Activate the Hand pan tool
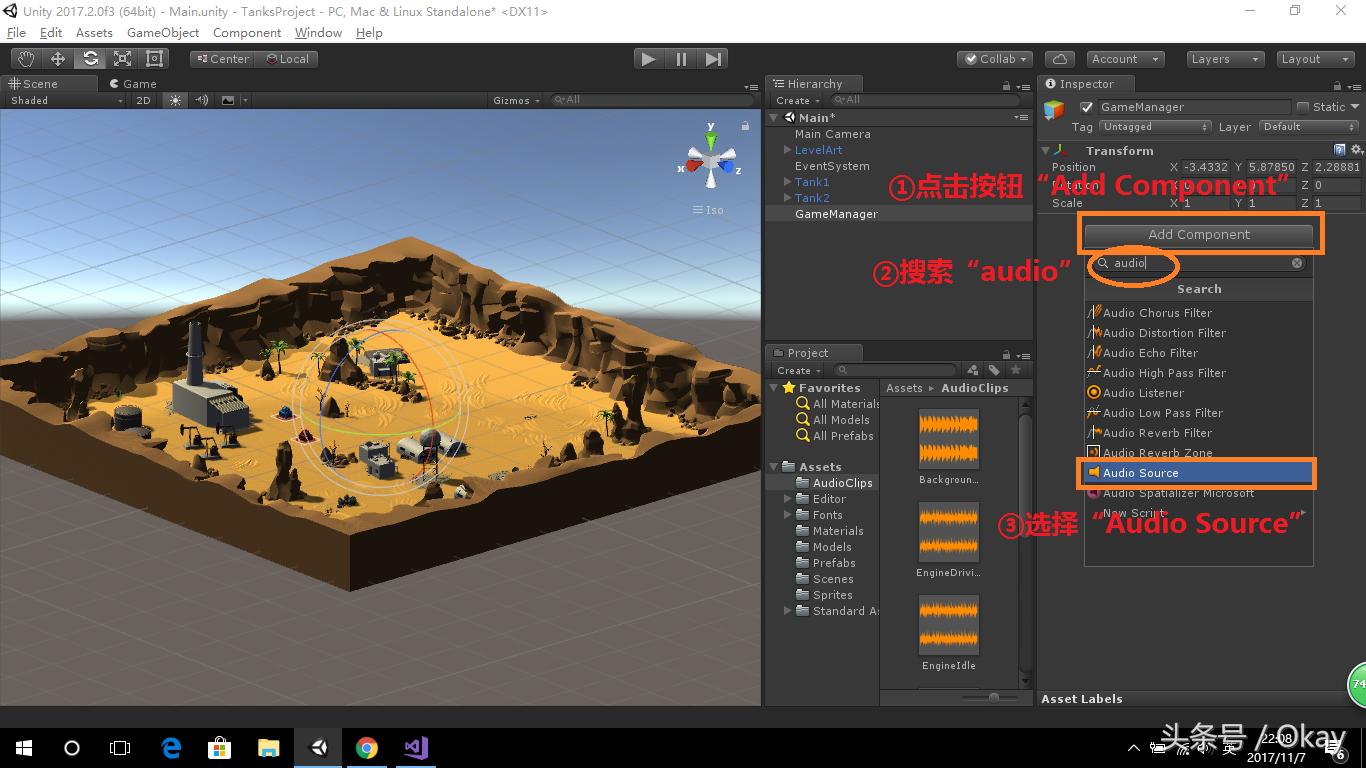1366x768 pixels. point(26,57)
